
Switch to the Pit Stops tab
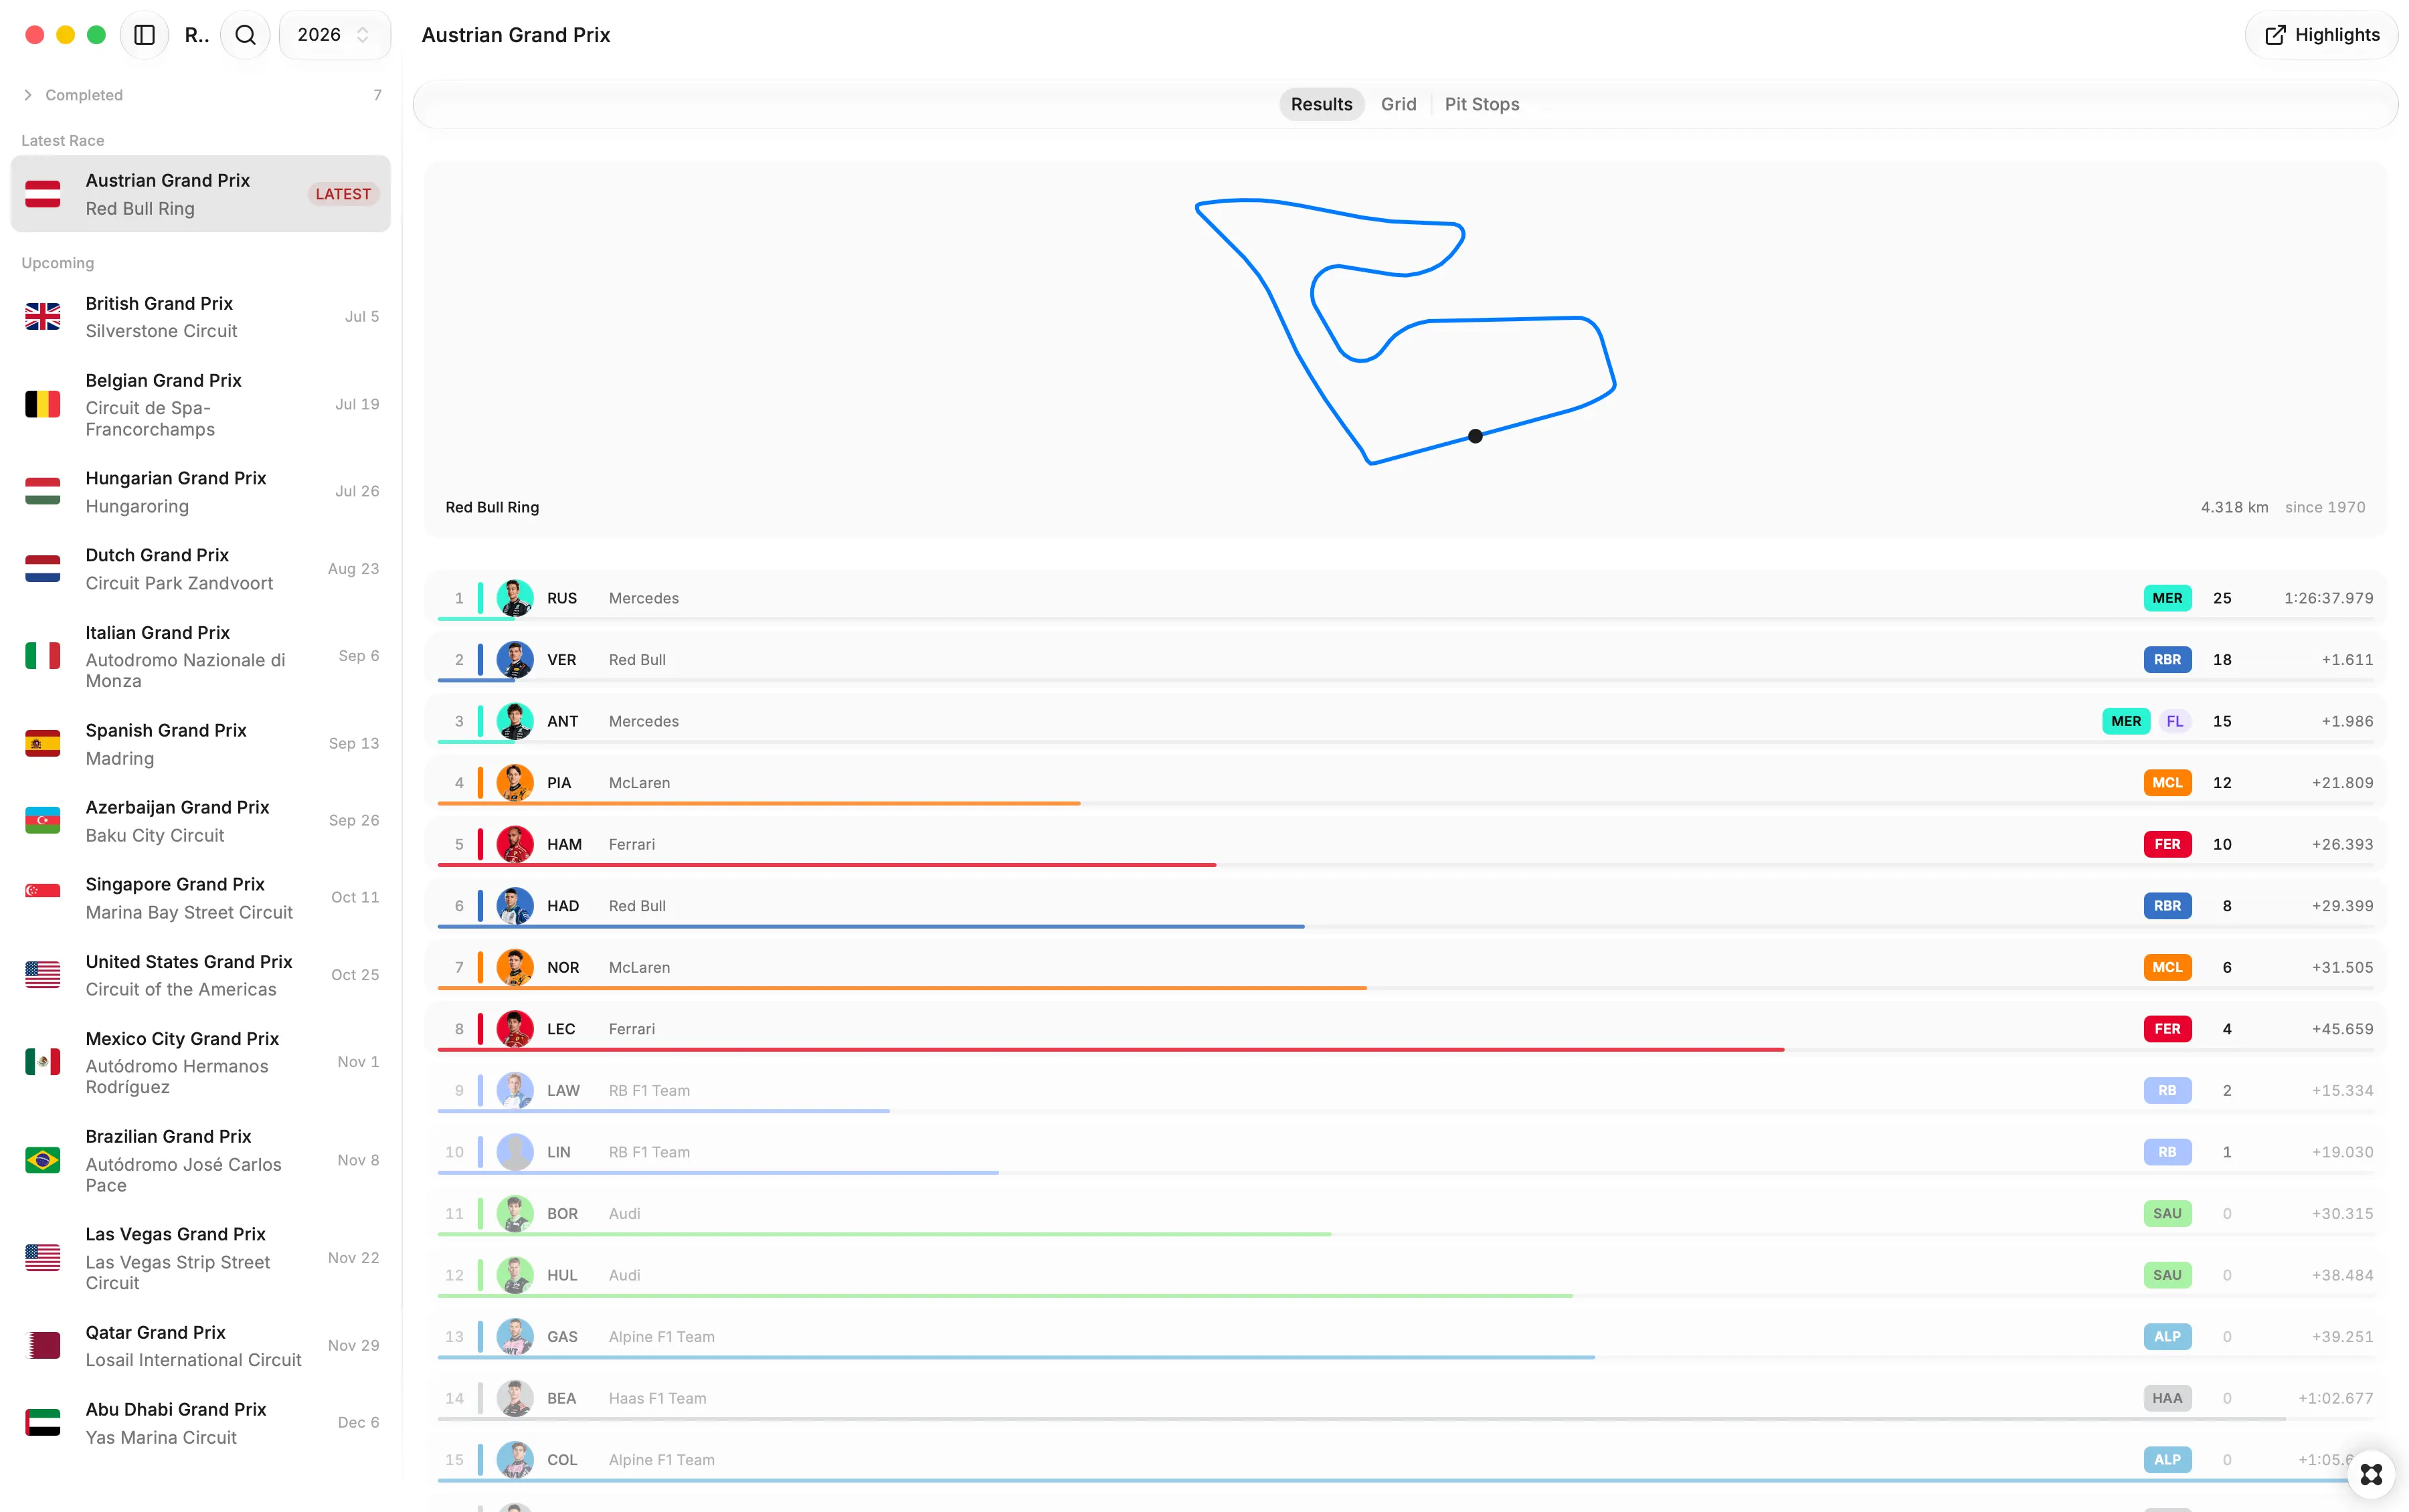1481,104
